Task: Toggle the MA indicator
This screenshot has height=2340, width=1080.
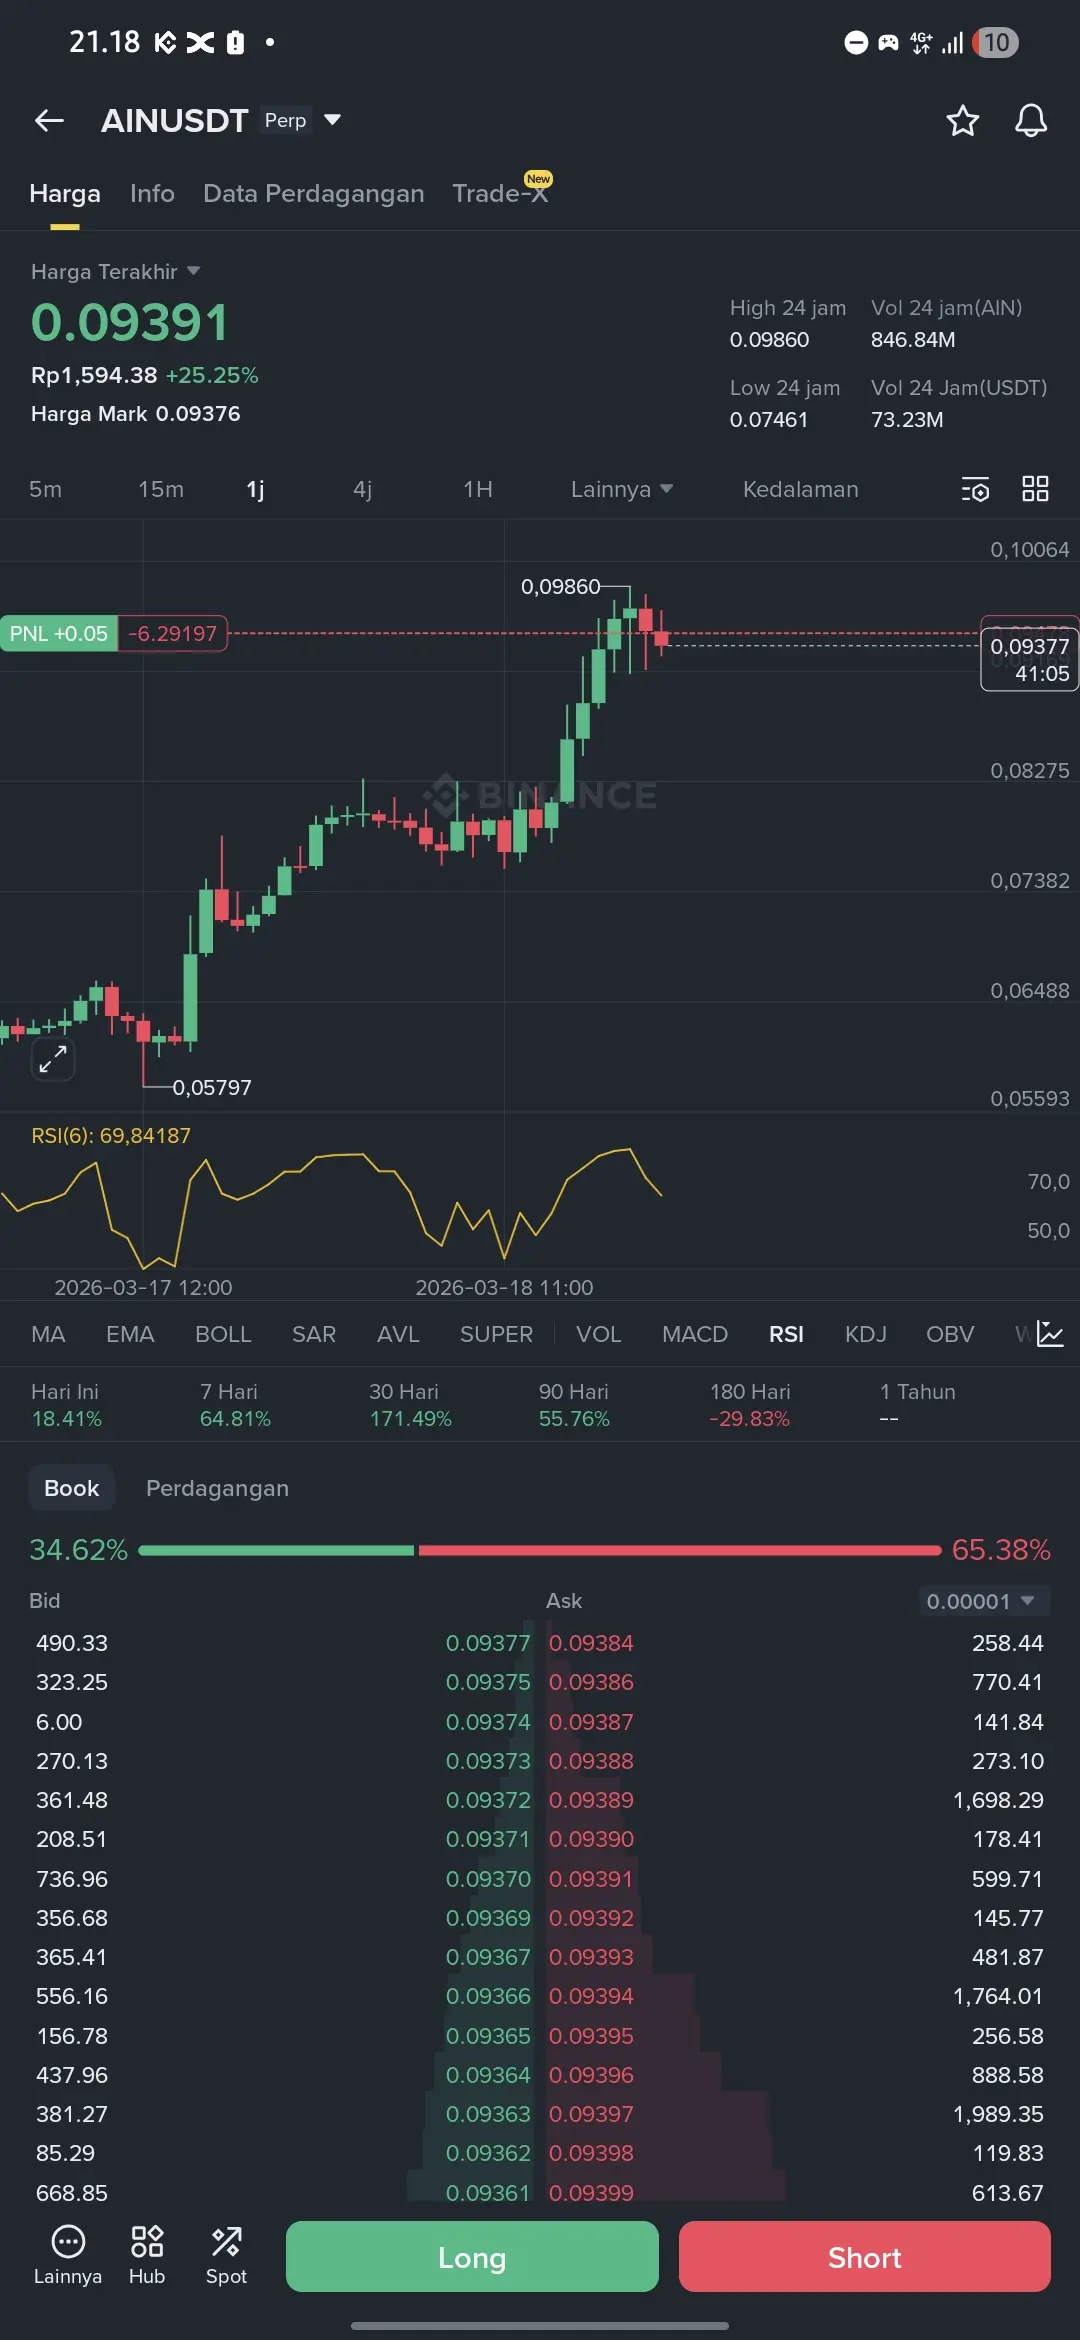Action: click(48, 1334)
